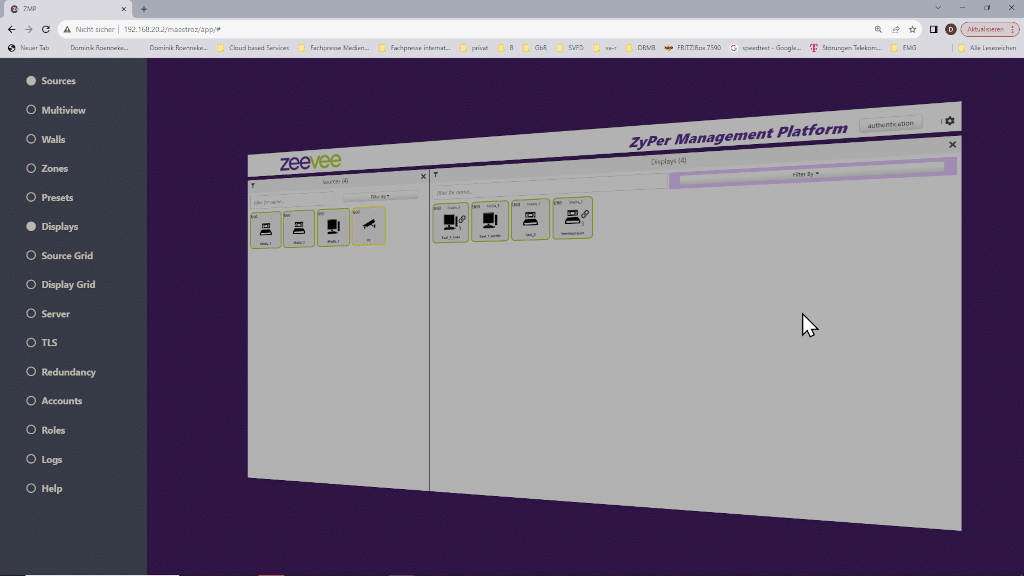Enable the Multiview sidebar option
Image resolution: width=1024 pixels, height=576 pixels.
tap(56, 110)
